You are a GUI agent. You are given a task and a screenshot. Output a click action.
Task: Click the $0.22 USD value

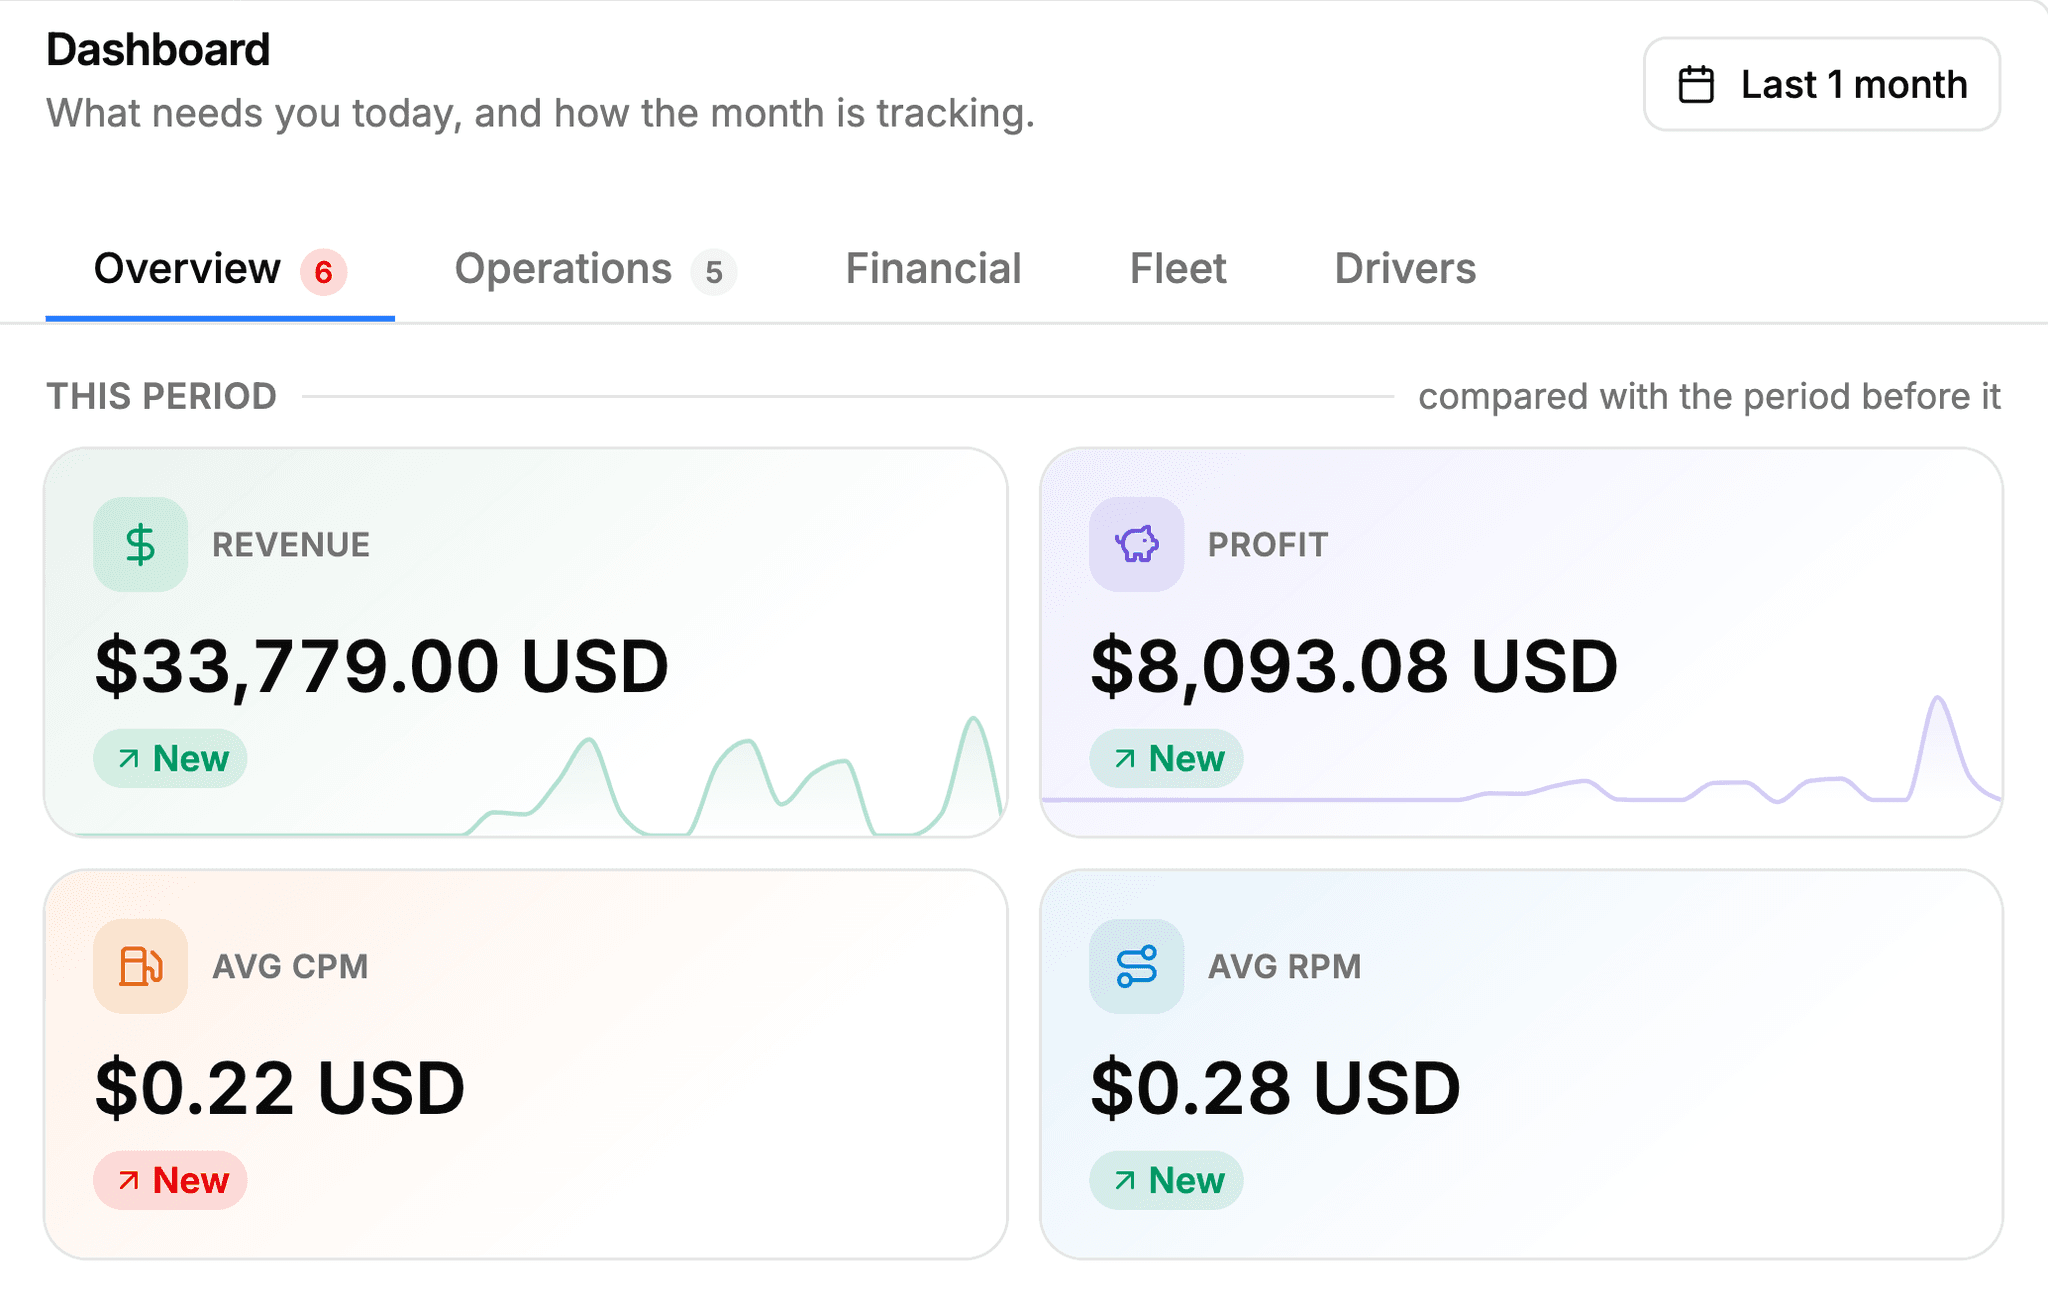click(280, 1088)
